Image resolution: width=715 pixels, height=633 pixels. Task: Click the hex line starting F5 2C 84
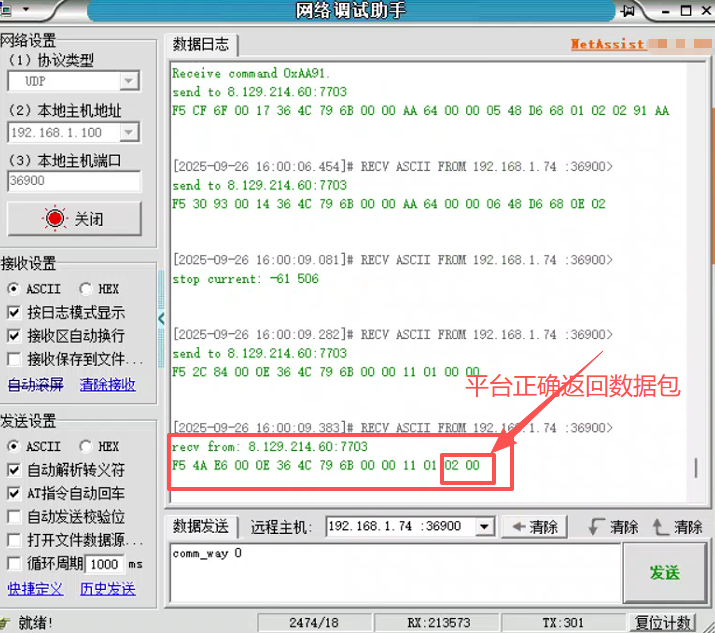(326, 372)
